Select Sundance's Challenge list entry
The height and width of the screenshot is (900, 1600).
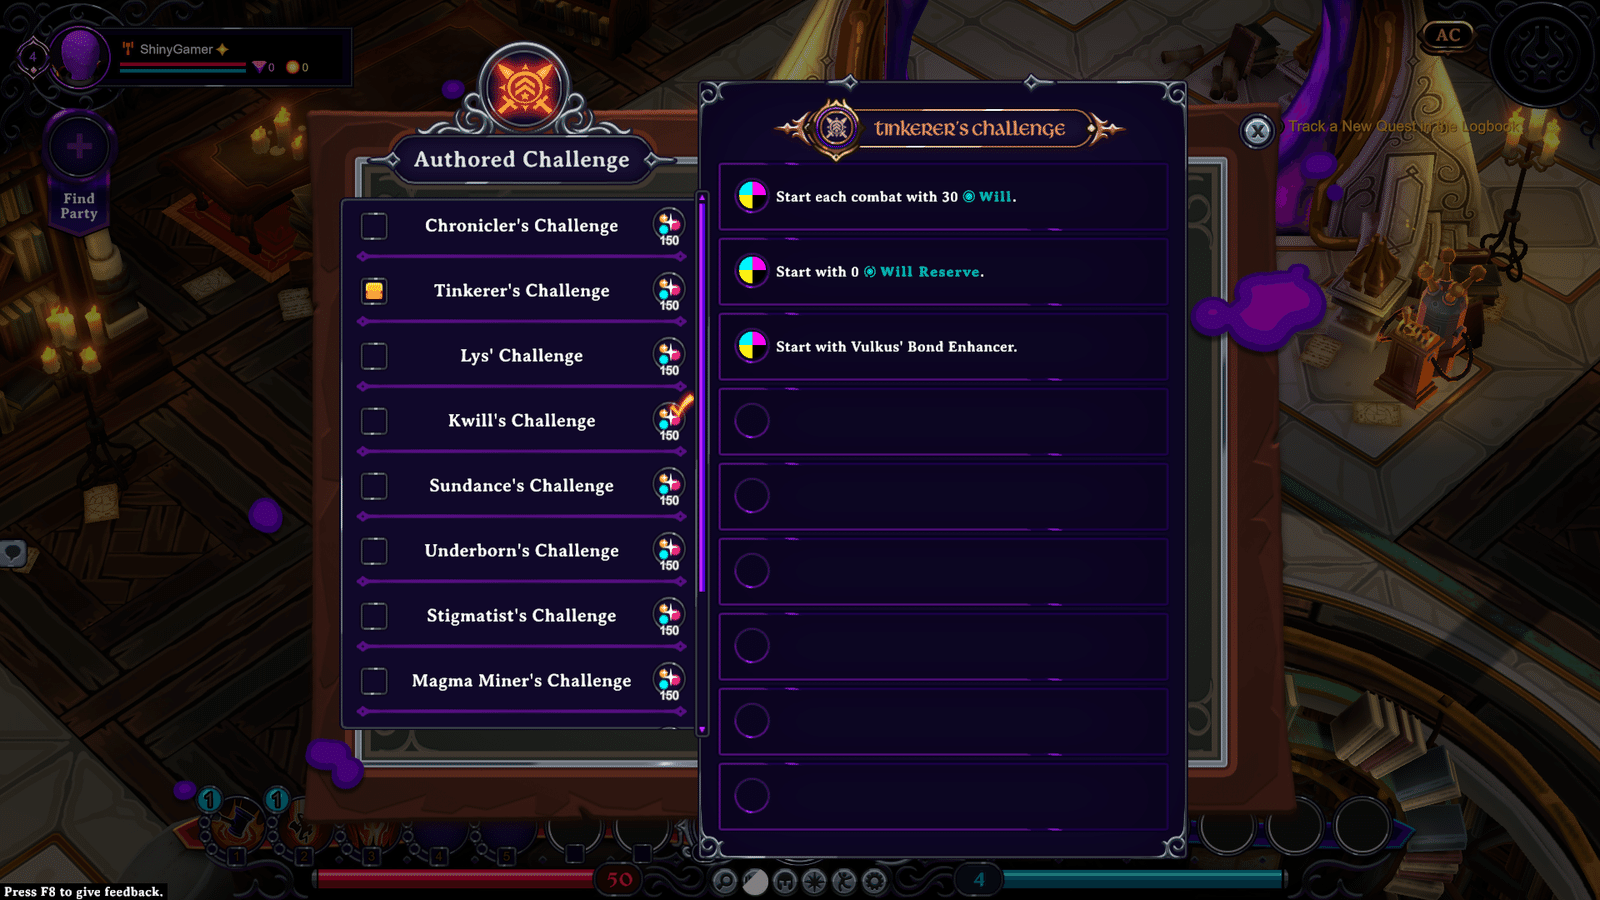[521, 486]
